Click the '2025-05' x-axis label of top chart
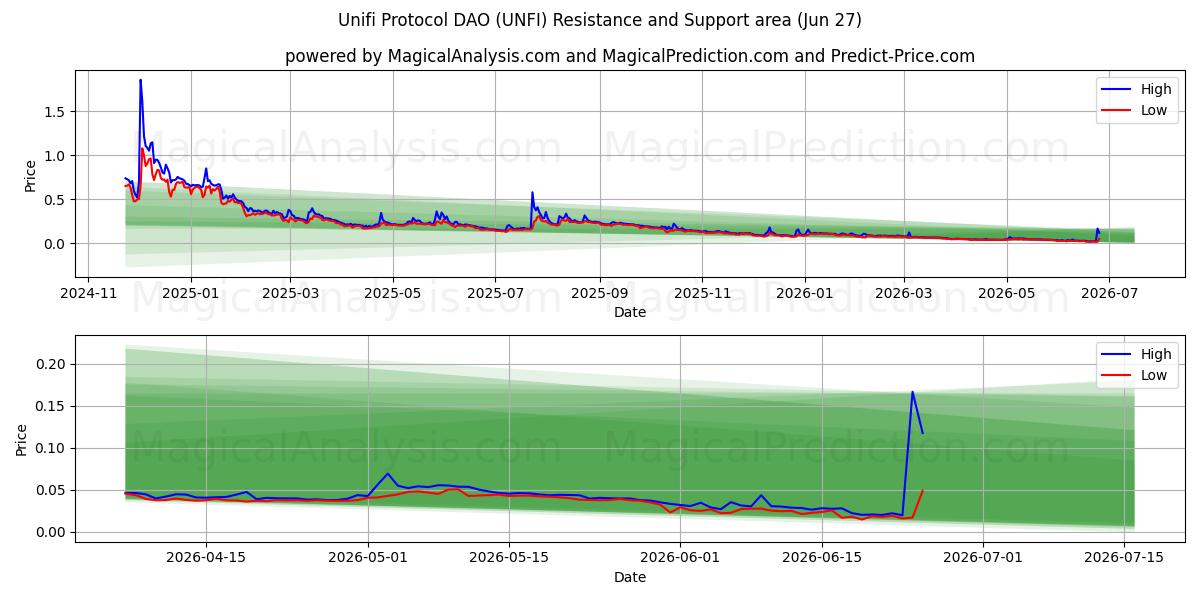Image resolution: width=1200 pixels, height=600 pixels. (392, 294)
